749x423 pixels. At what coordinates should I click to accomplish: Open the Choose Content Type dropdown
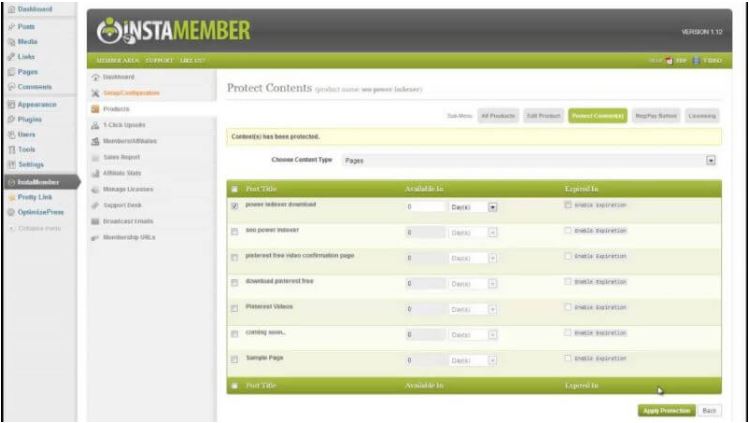pyautogui.click(x=529, y=161)
